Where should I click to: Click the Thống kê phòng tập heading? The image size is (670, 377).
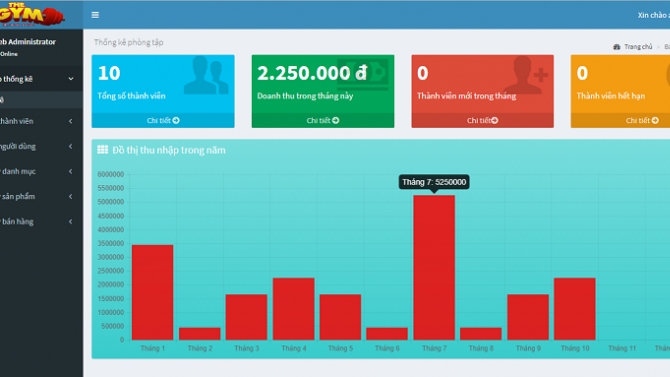coord(129,42)
